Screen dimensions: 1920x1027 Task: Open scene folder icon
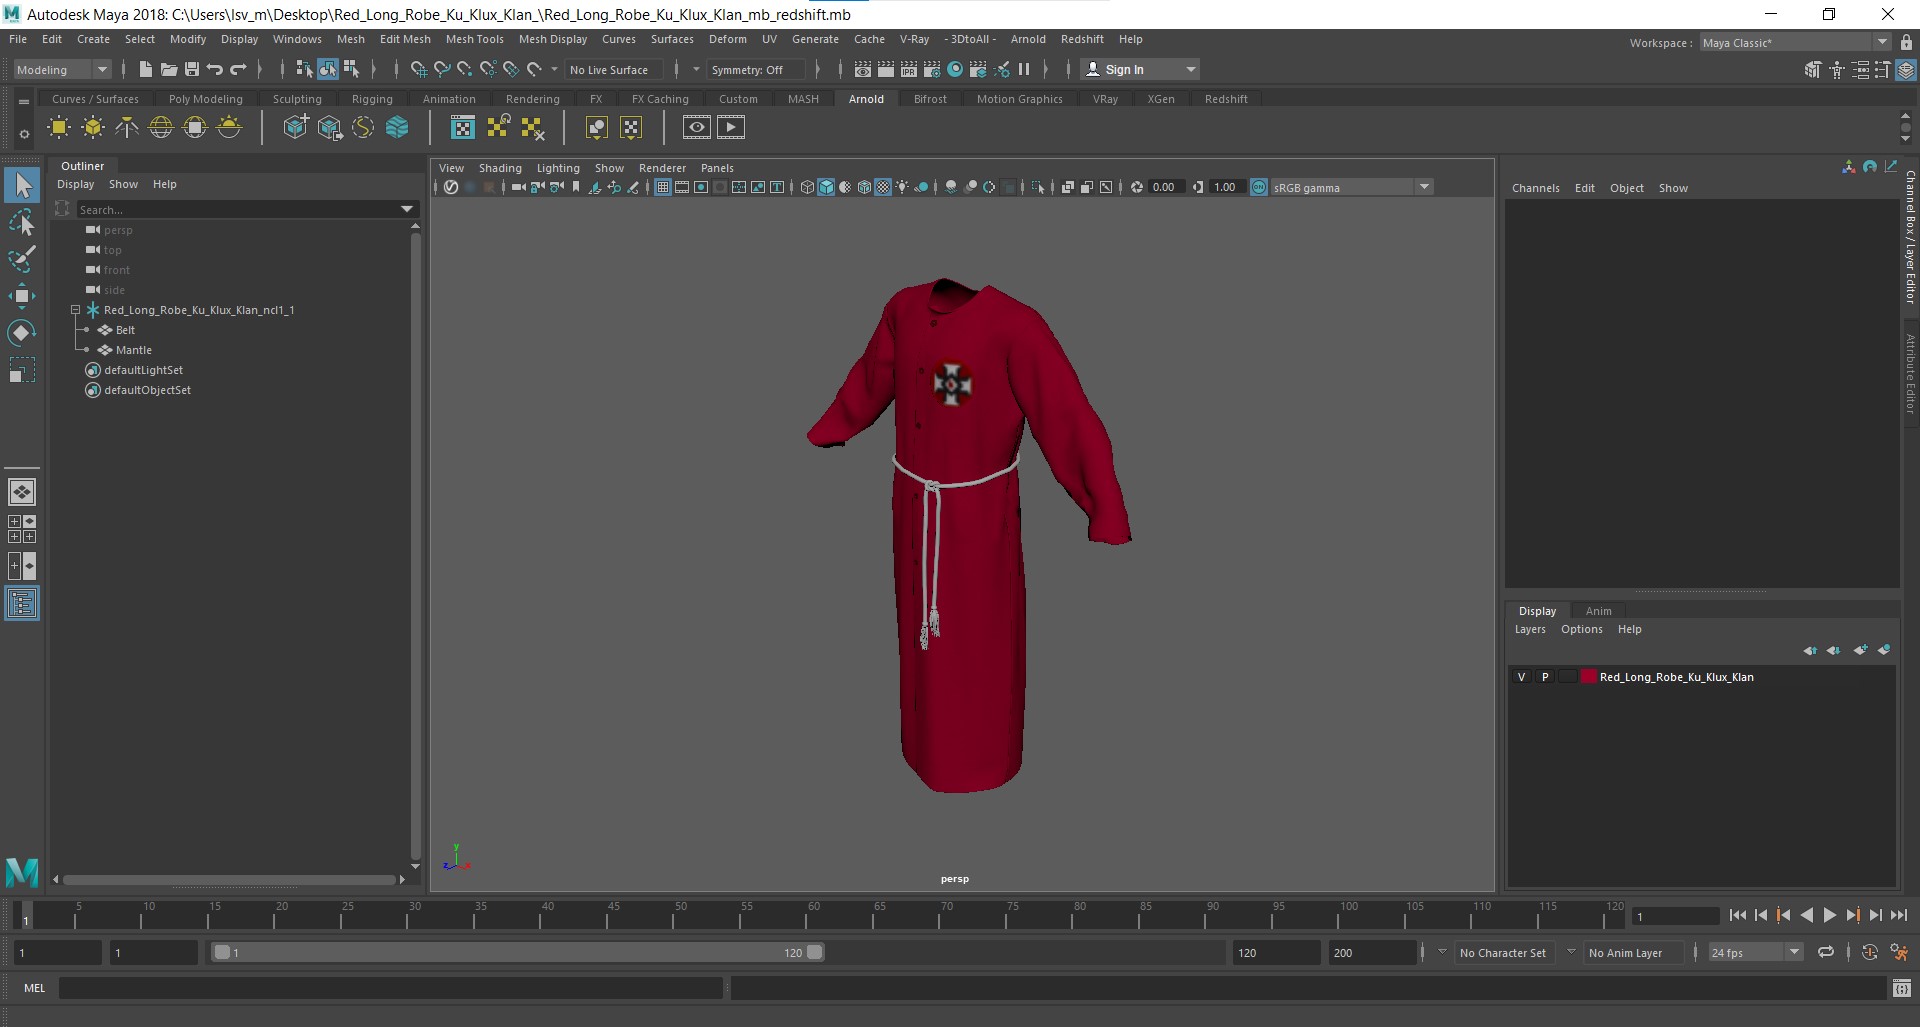pyautogui.click(x=168, y=69)
